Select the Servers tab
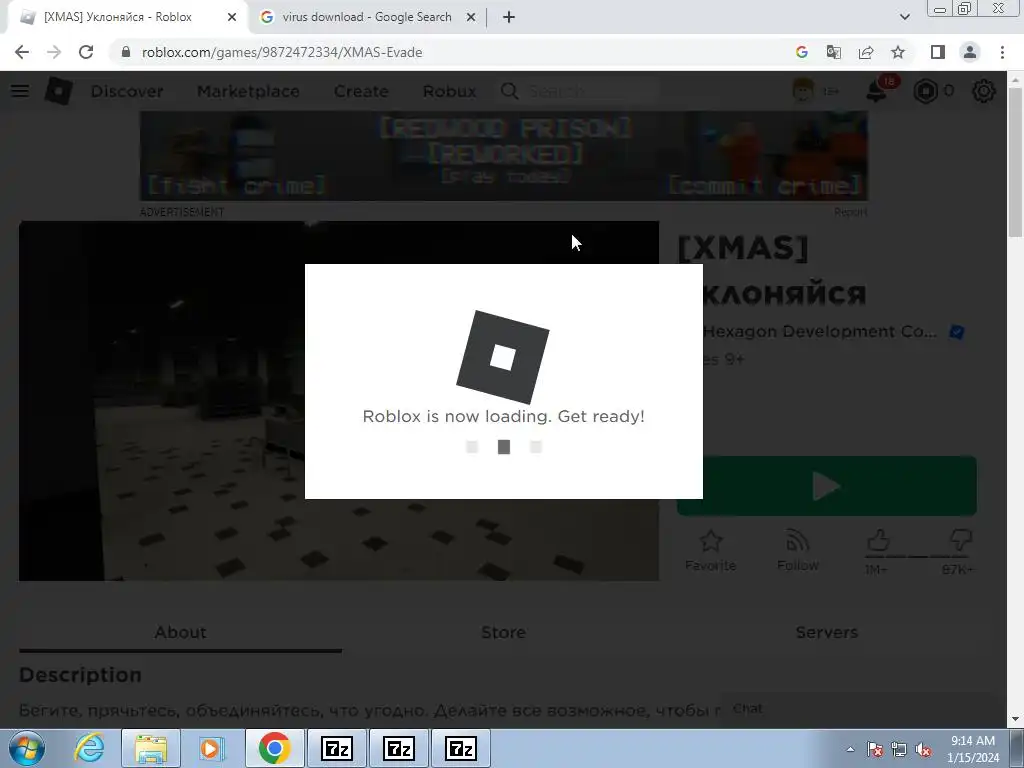The height and width of the screenshot is (768, 1024). click(x=826, y=632)
